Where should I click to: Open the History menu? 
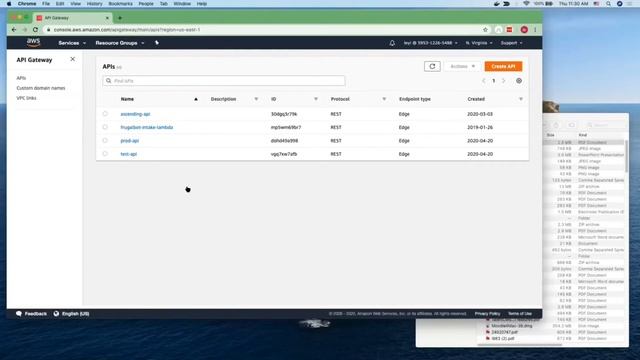(x=94, y=4)
